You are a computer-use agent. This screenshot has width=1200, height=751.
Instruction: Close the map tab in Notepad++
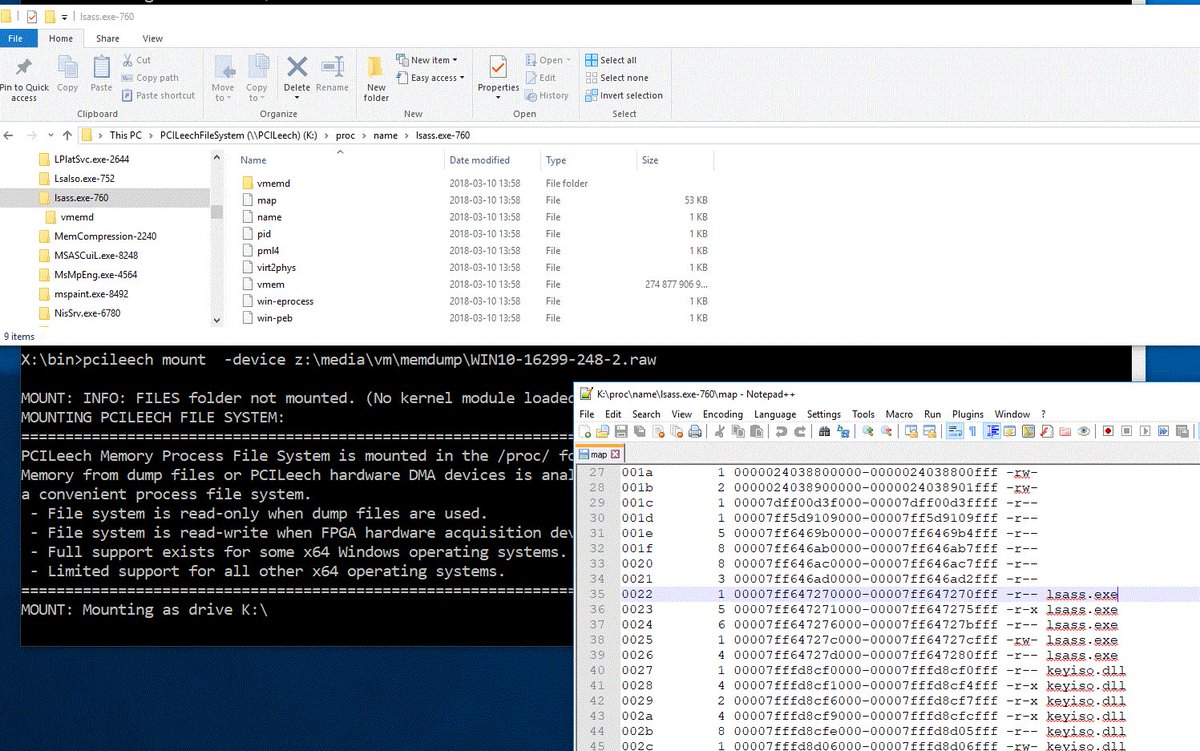(615, 454)
